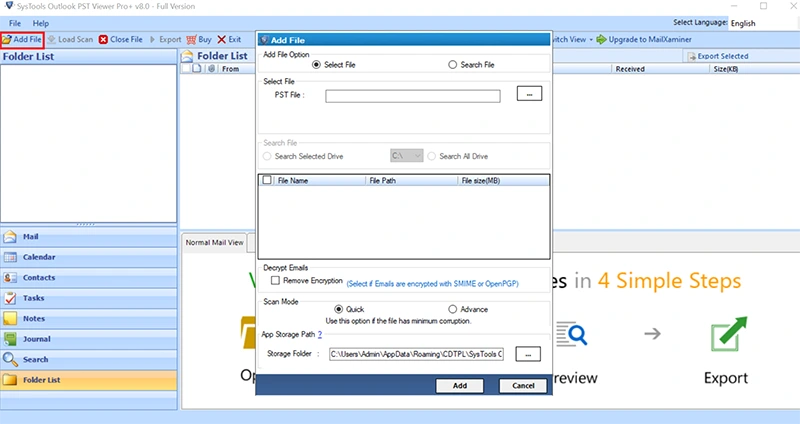Open the Mail section in the sidebar
Screen dimensions: 800x424
(x=89, y=237)
